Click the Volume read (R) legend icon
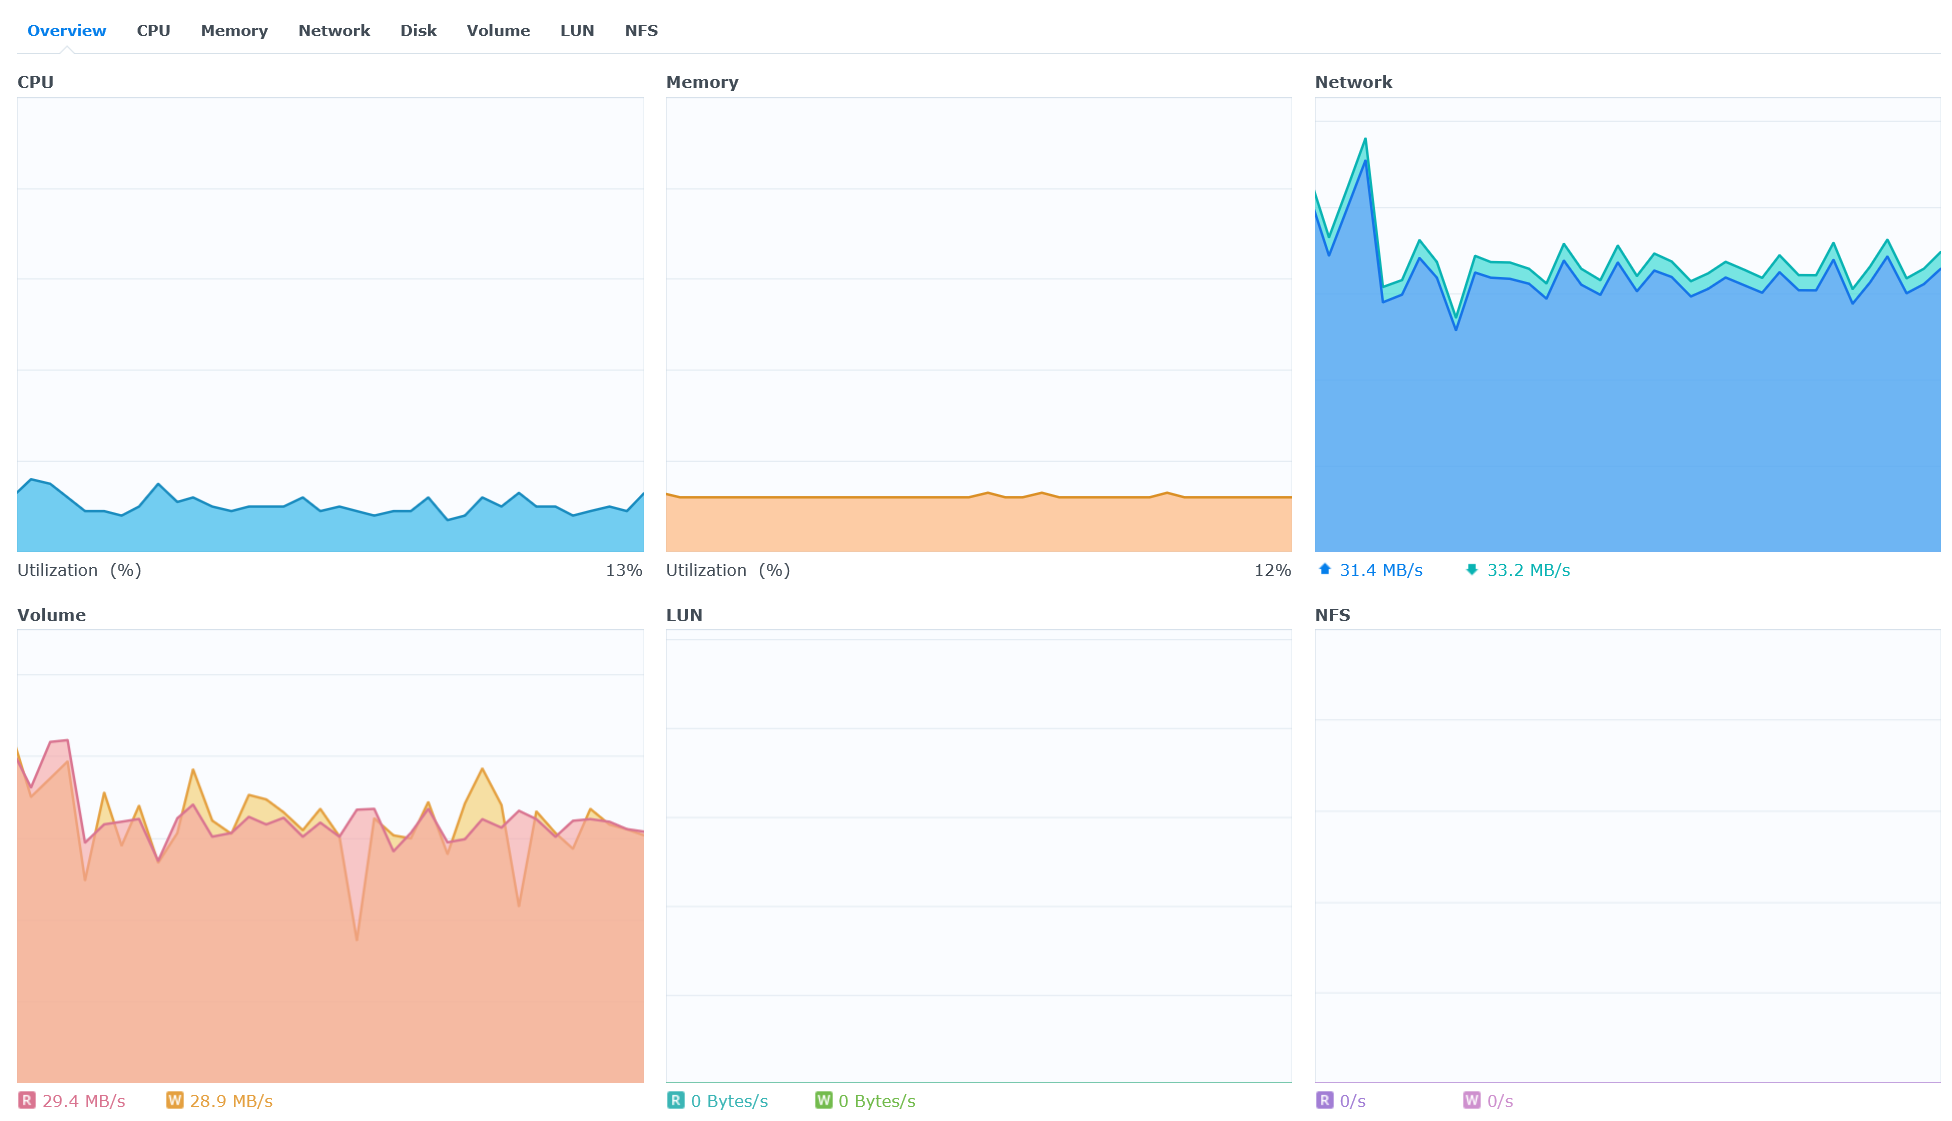 [x=27, y=1100]
